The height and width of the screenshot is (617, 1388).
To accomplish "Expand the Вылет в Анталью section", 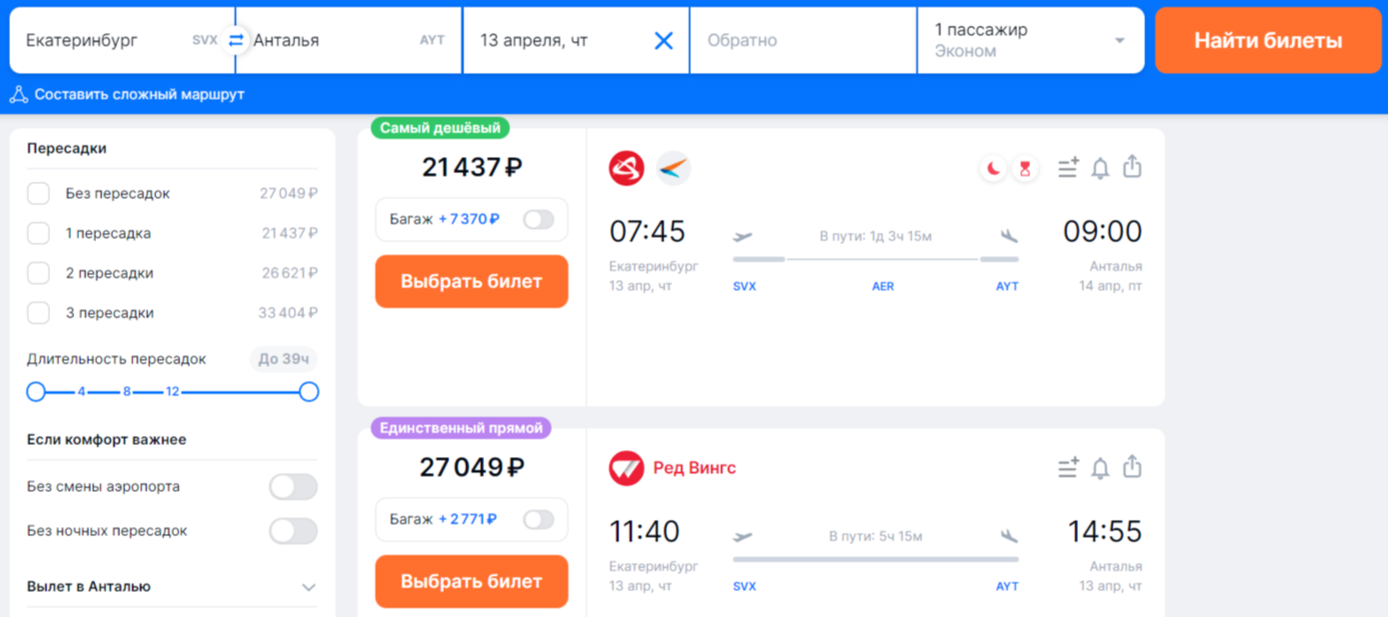I will [308, 587].
